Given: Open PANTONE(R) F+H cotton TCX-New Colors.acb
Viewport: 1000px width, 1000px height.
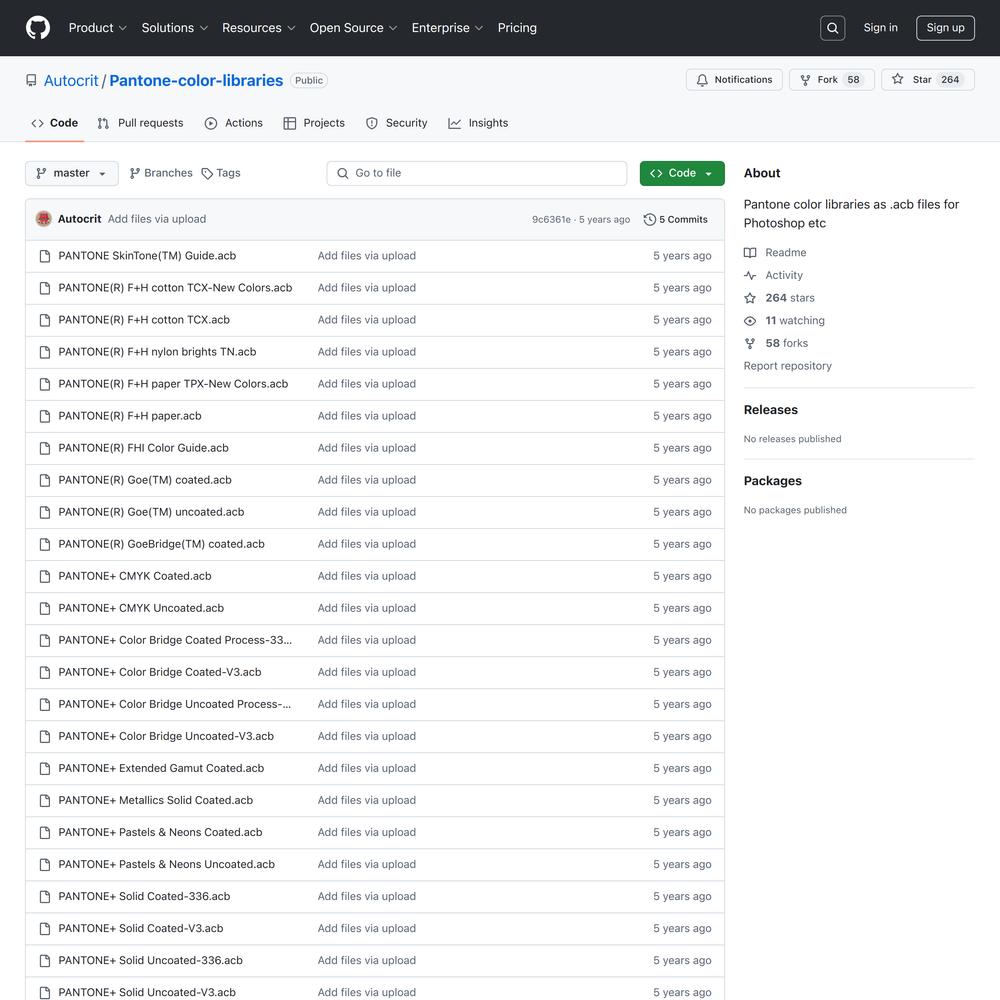Looking at the screenshot, I should [x=175, y=288].
